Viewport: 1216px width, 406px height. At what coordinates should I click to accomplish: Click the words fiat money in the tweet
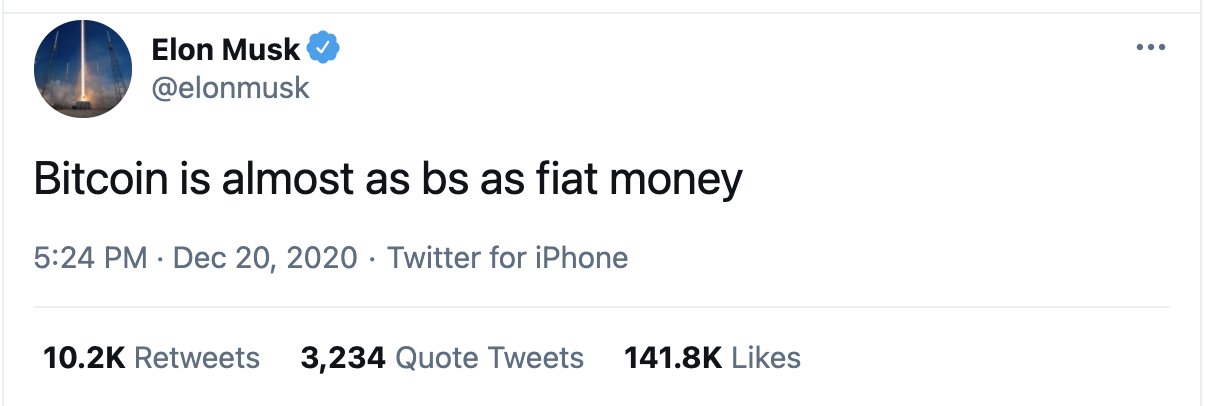649,180
